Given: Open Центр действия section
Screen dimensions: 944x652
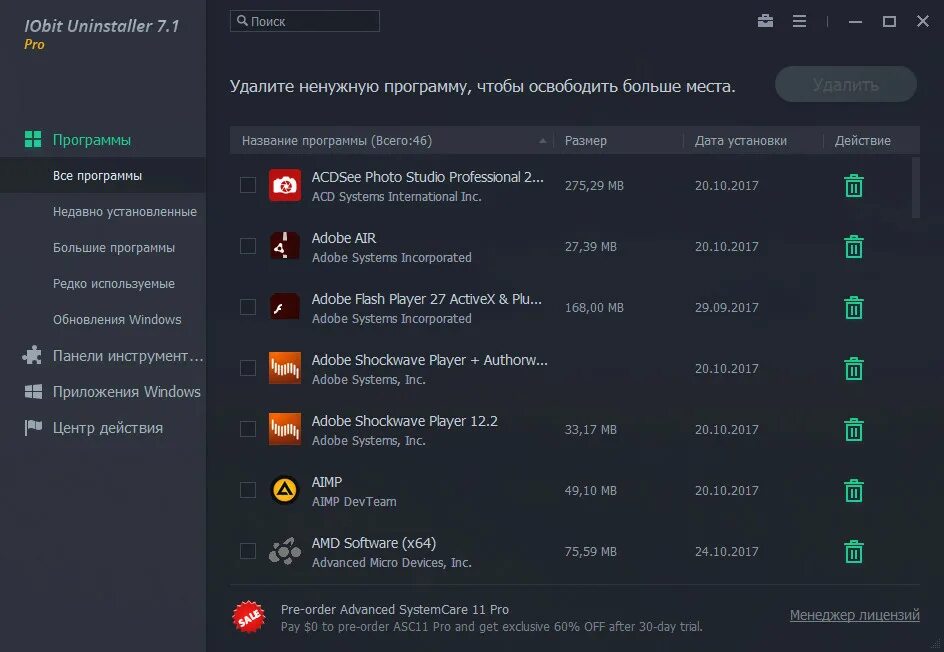Looking at the screenshot, I should [108, 428].
